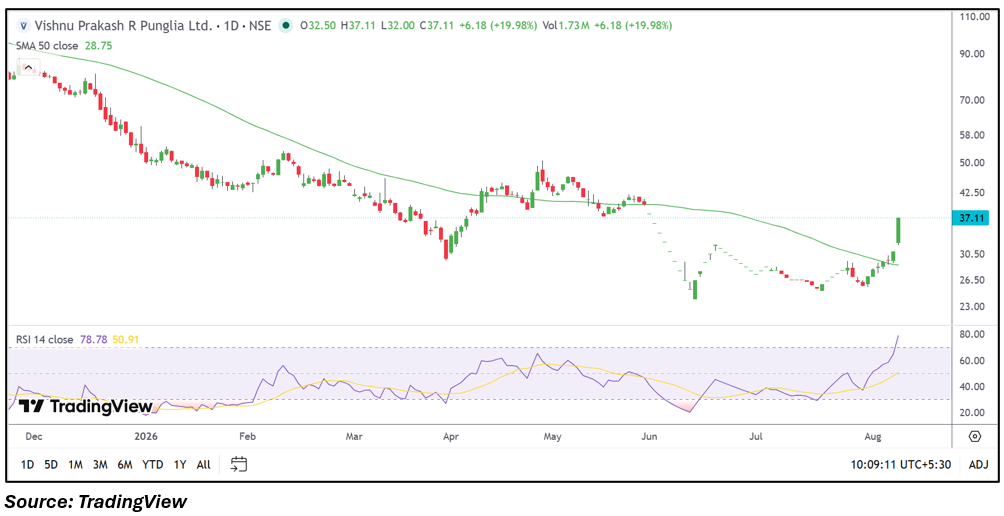Image resolution: width=1004 pixels, height=516 pixels.
Task: Select the 5D time range
Action: coord(51,465)
